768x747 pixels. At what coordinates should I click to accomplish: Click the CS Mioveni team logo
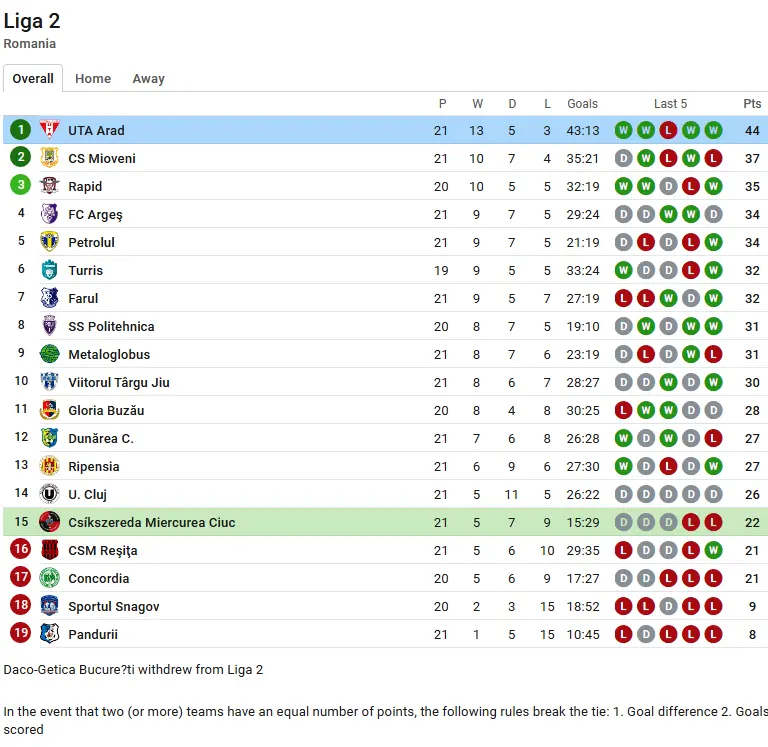coord(49,158)
